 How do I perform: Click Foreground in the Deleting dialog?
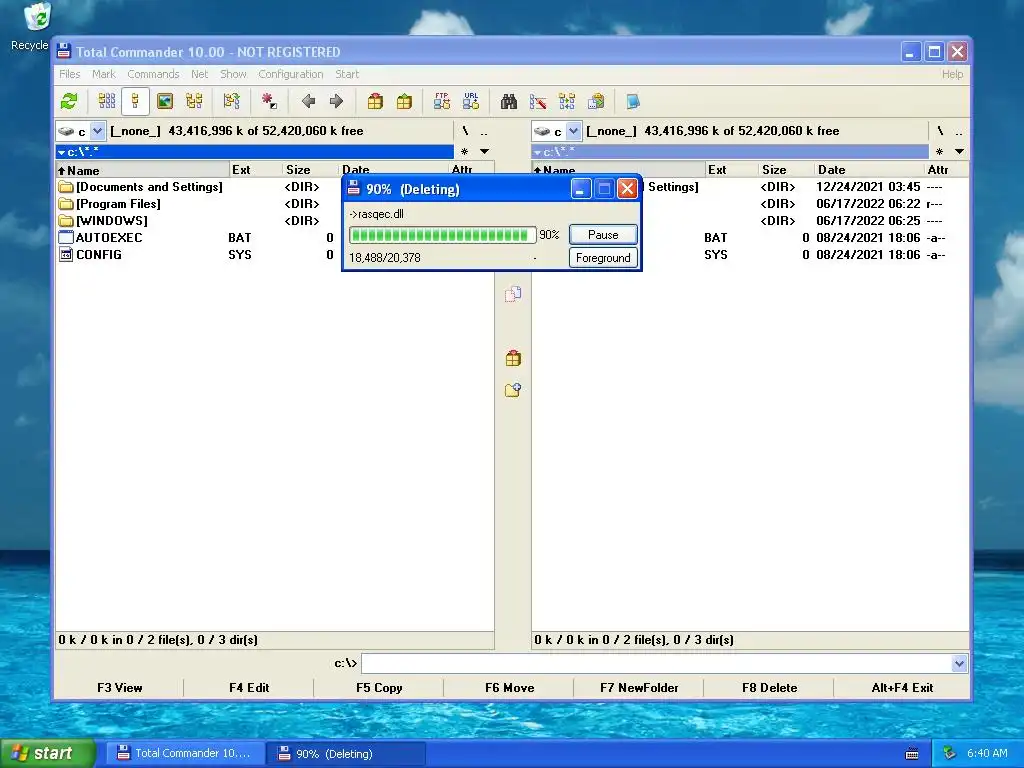click(603, 258)
